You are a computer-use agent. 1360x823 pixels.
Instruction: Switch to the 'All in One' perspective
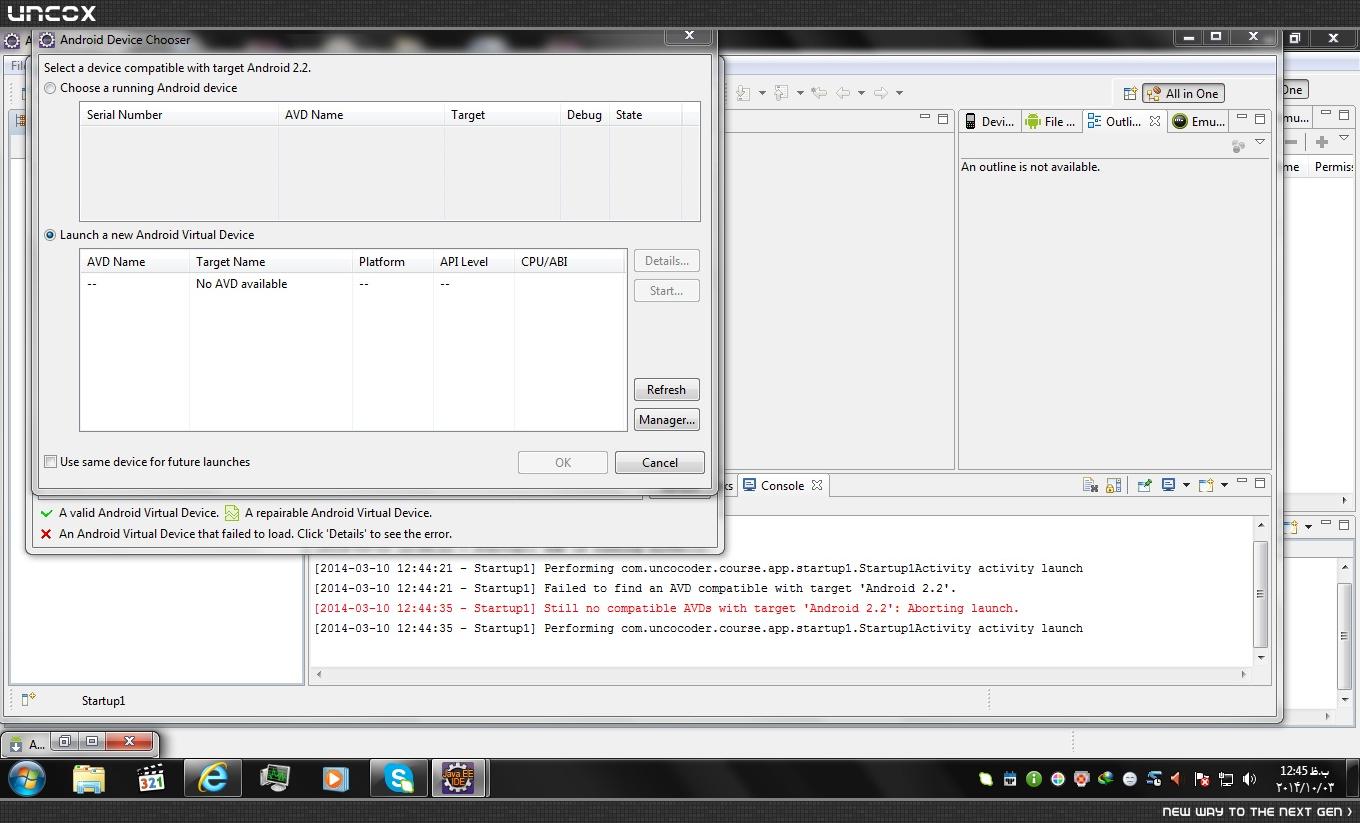click(x=1183, y=93)
